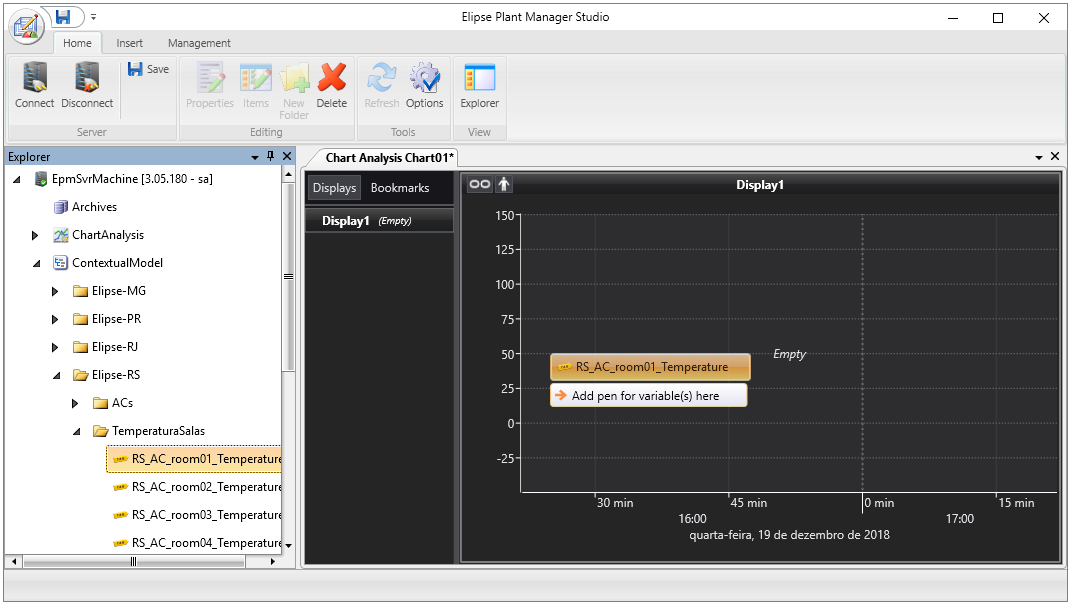Switch to the Home ribbon tab
The image size is (1069, 605).
(x=77, y=43)
